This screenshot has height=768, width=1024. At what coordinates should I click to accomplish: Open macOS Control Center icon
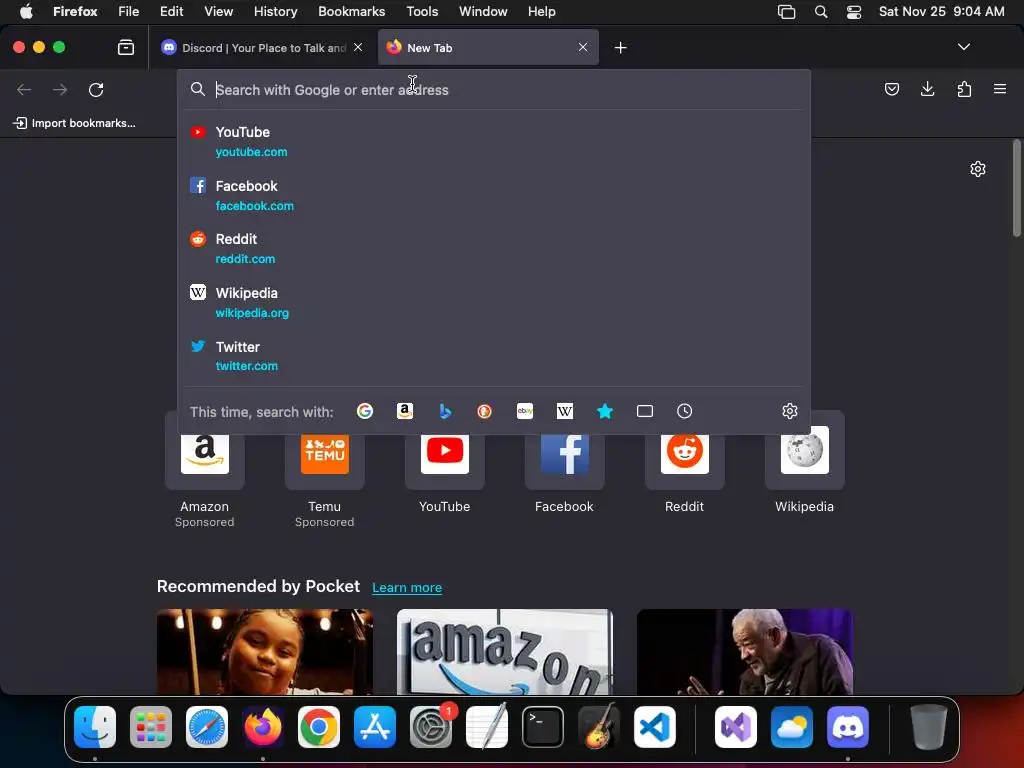click(854, 12)
